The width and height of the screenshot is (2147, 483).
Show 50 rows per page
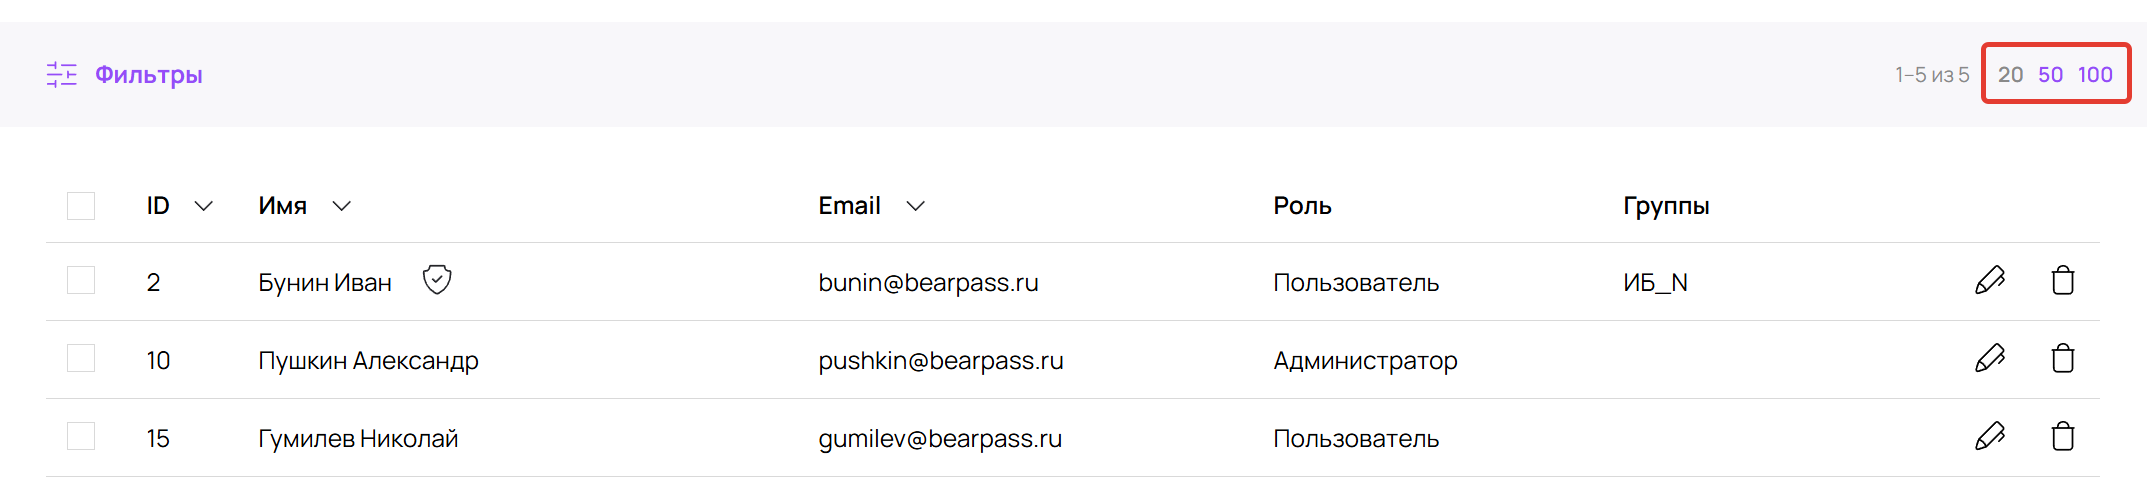(2050, 75)
